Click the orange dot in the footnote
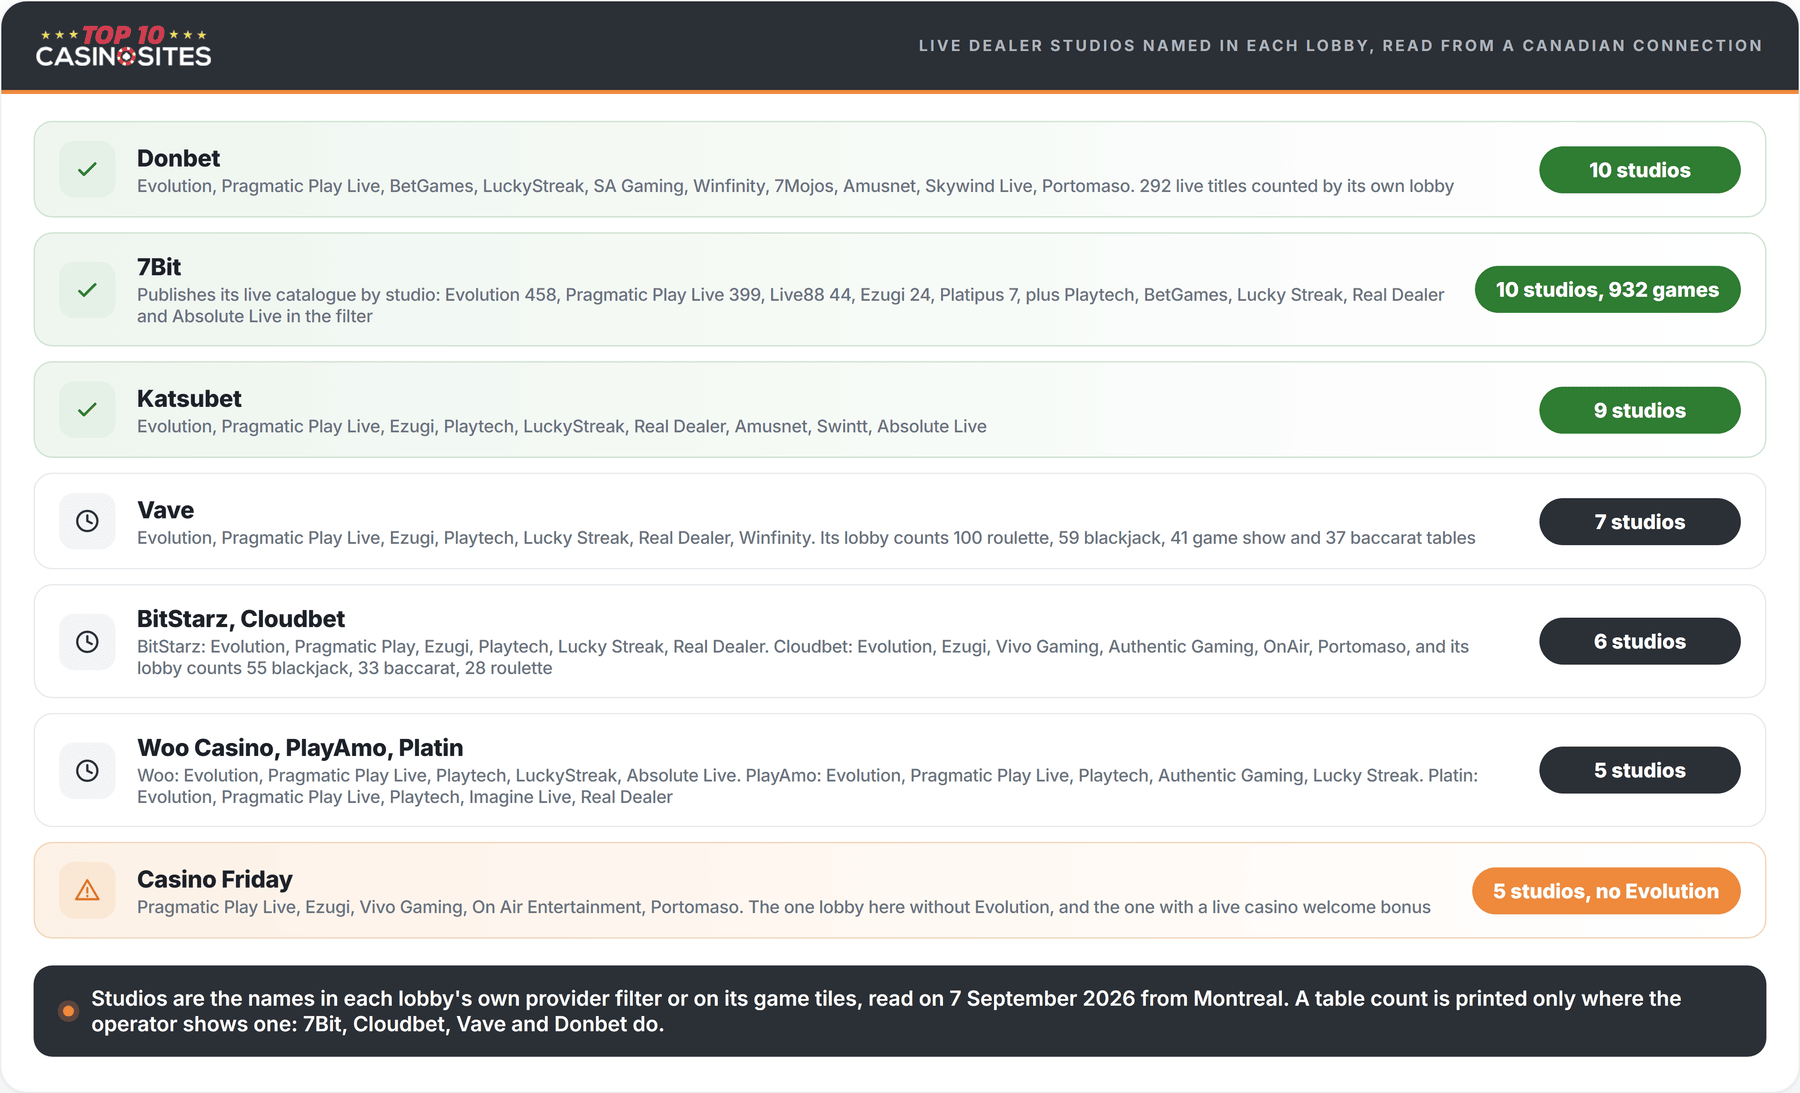The image size is (1800, 1093). 68,1011
